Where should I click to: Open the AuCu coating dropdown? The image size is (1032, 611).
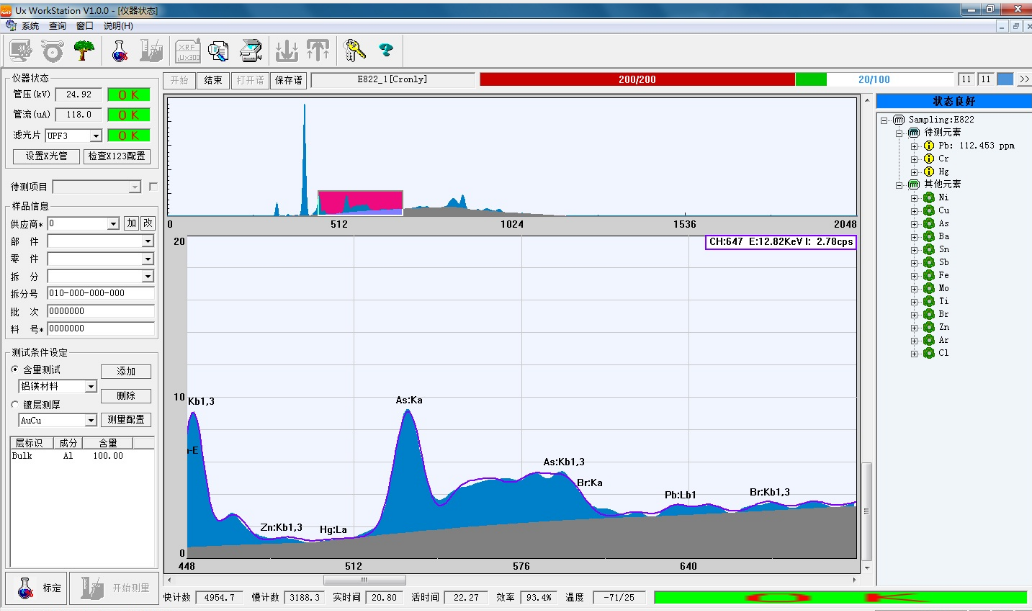[91, 420]
